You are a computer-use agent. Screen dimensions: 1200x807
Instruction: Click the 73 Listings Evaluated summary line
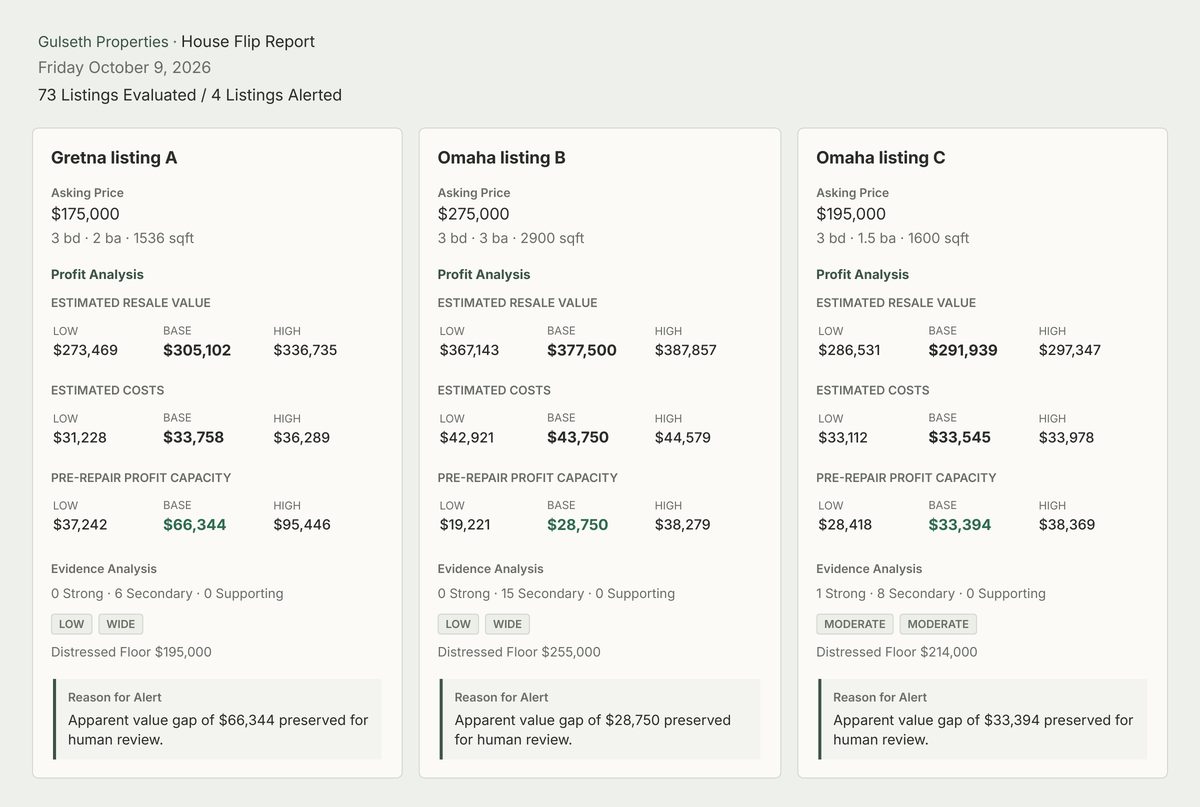tap(190, 95)
